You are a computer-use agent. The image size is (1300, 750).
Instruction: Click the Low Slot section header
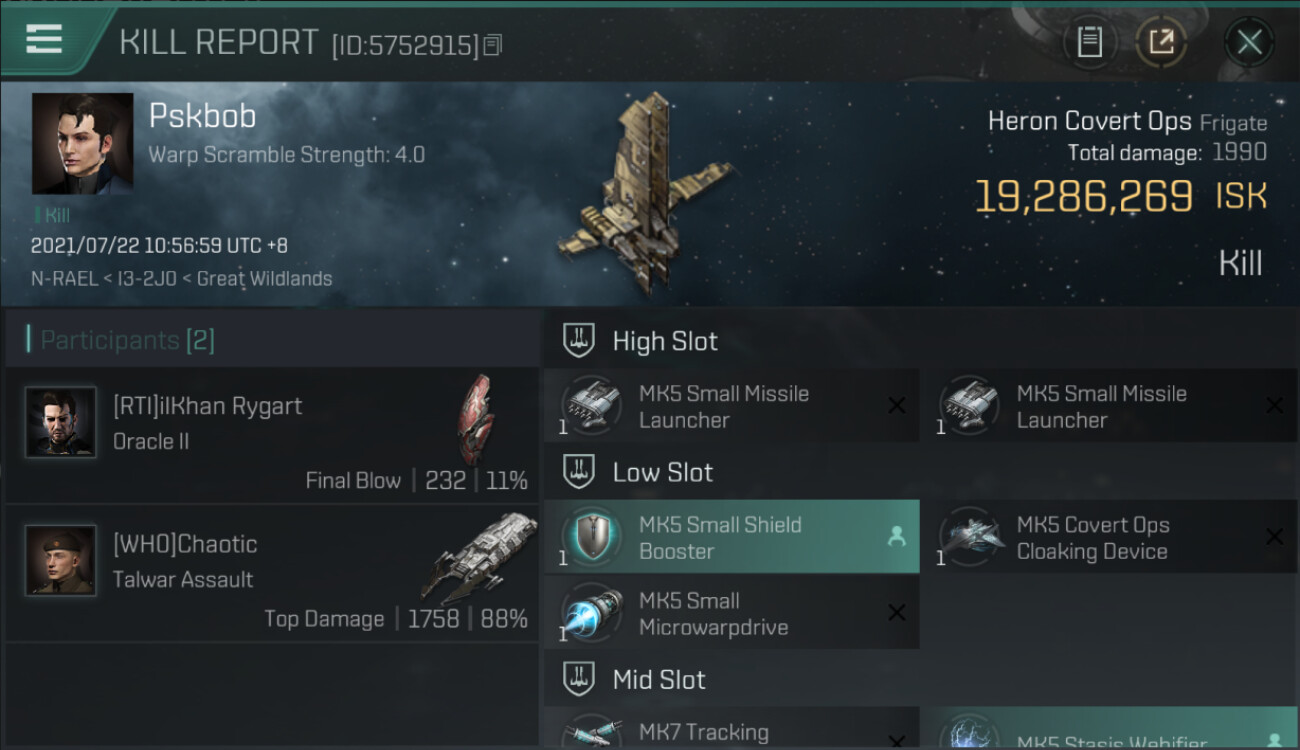point(663,472)
